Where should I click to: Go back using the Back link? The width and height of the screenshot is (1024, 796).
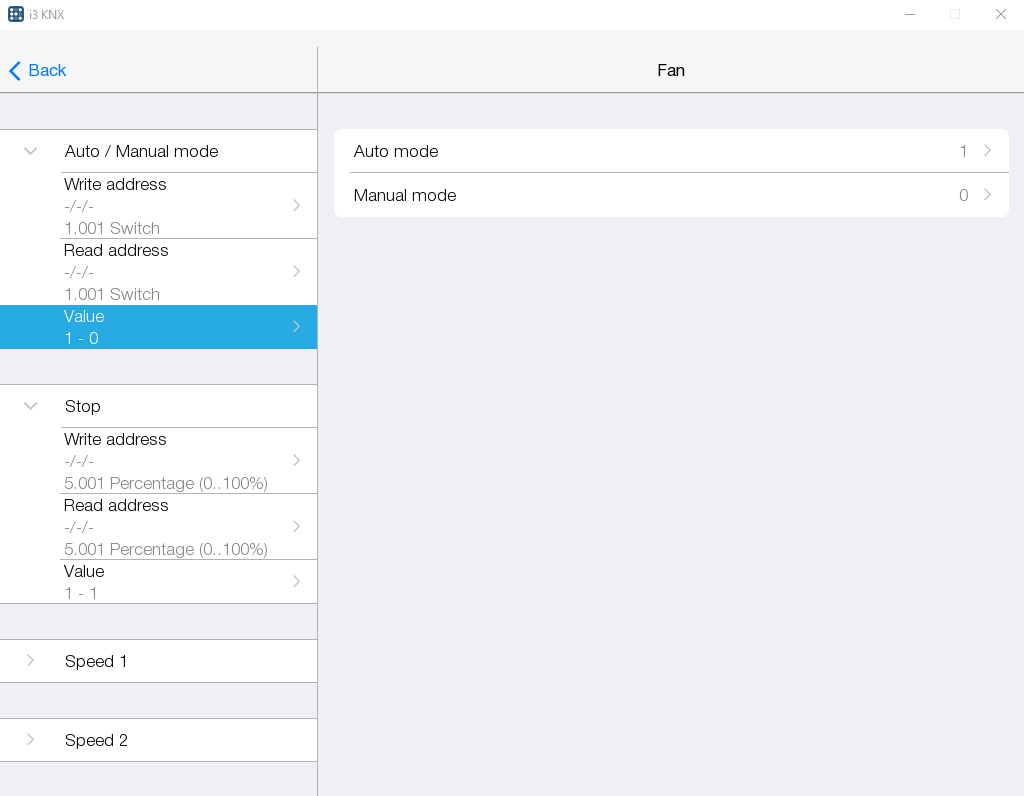47,71
